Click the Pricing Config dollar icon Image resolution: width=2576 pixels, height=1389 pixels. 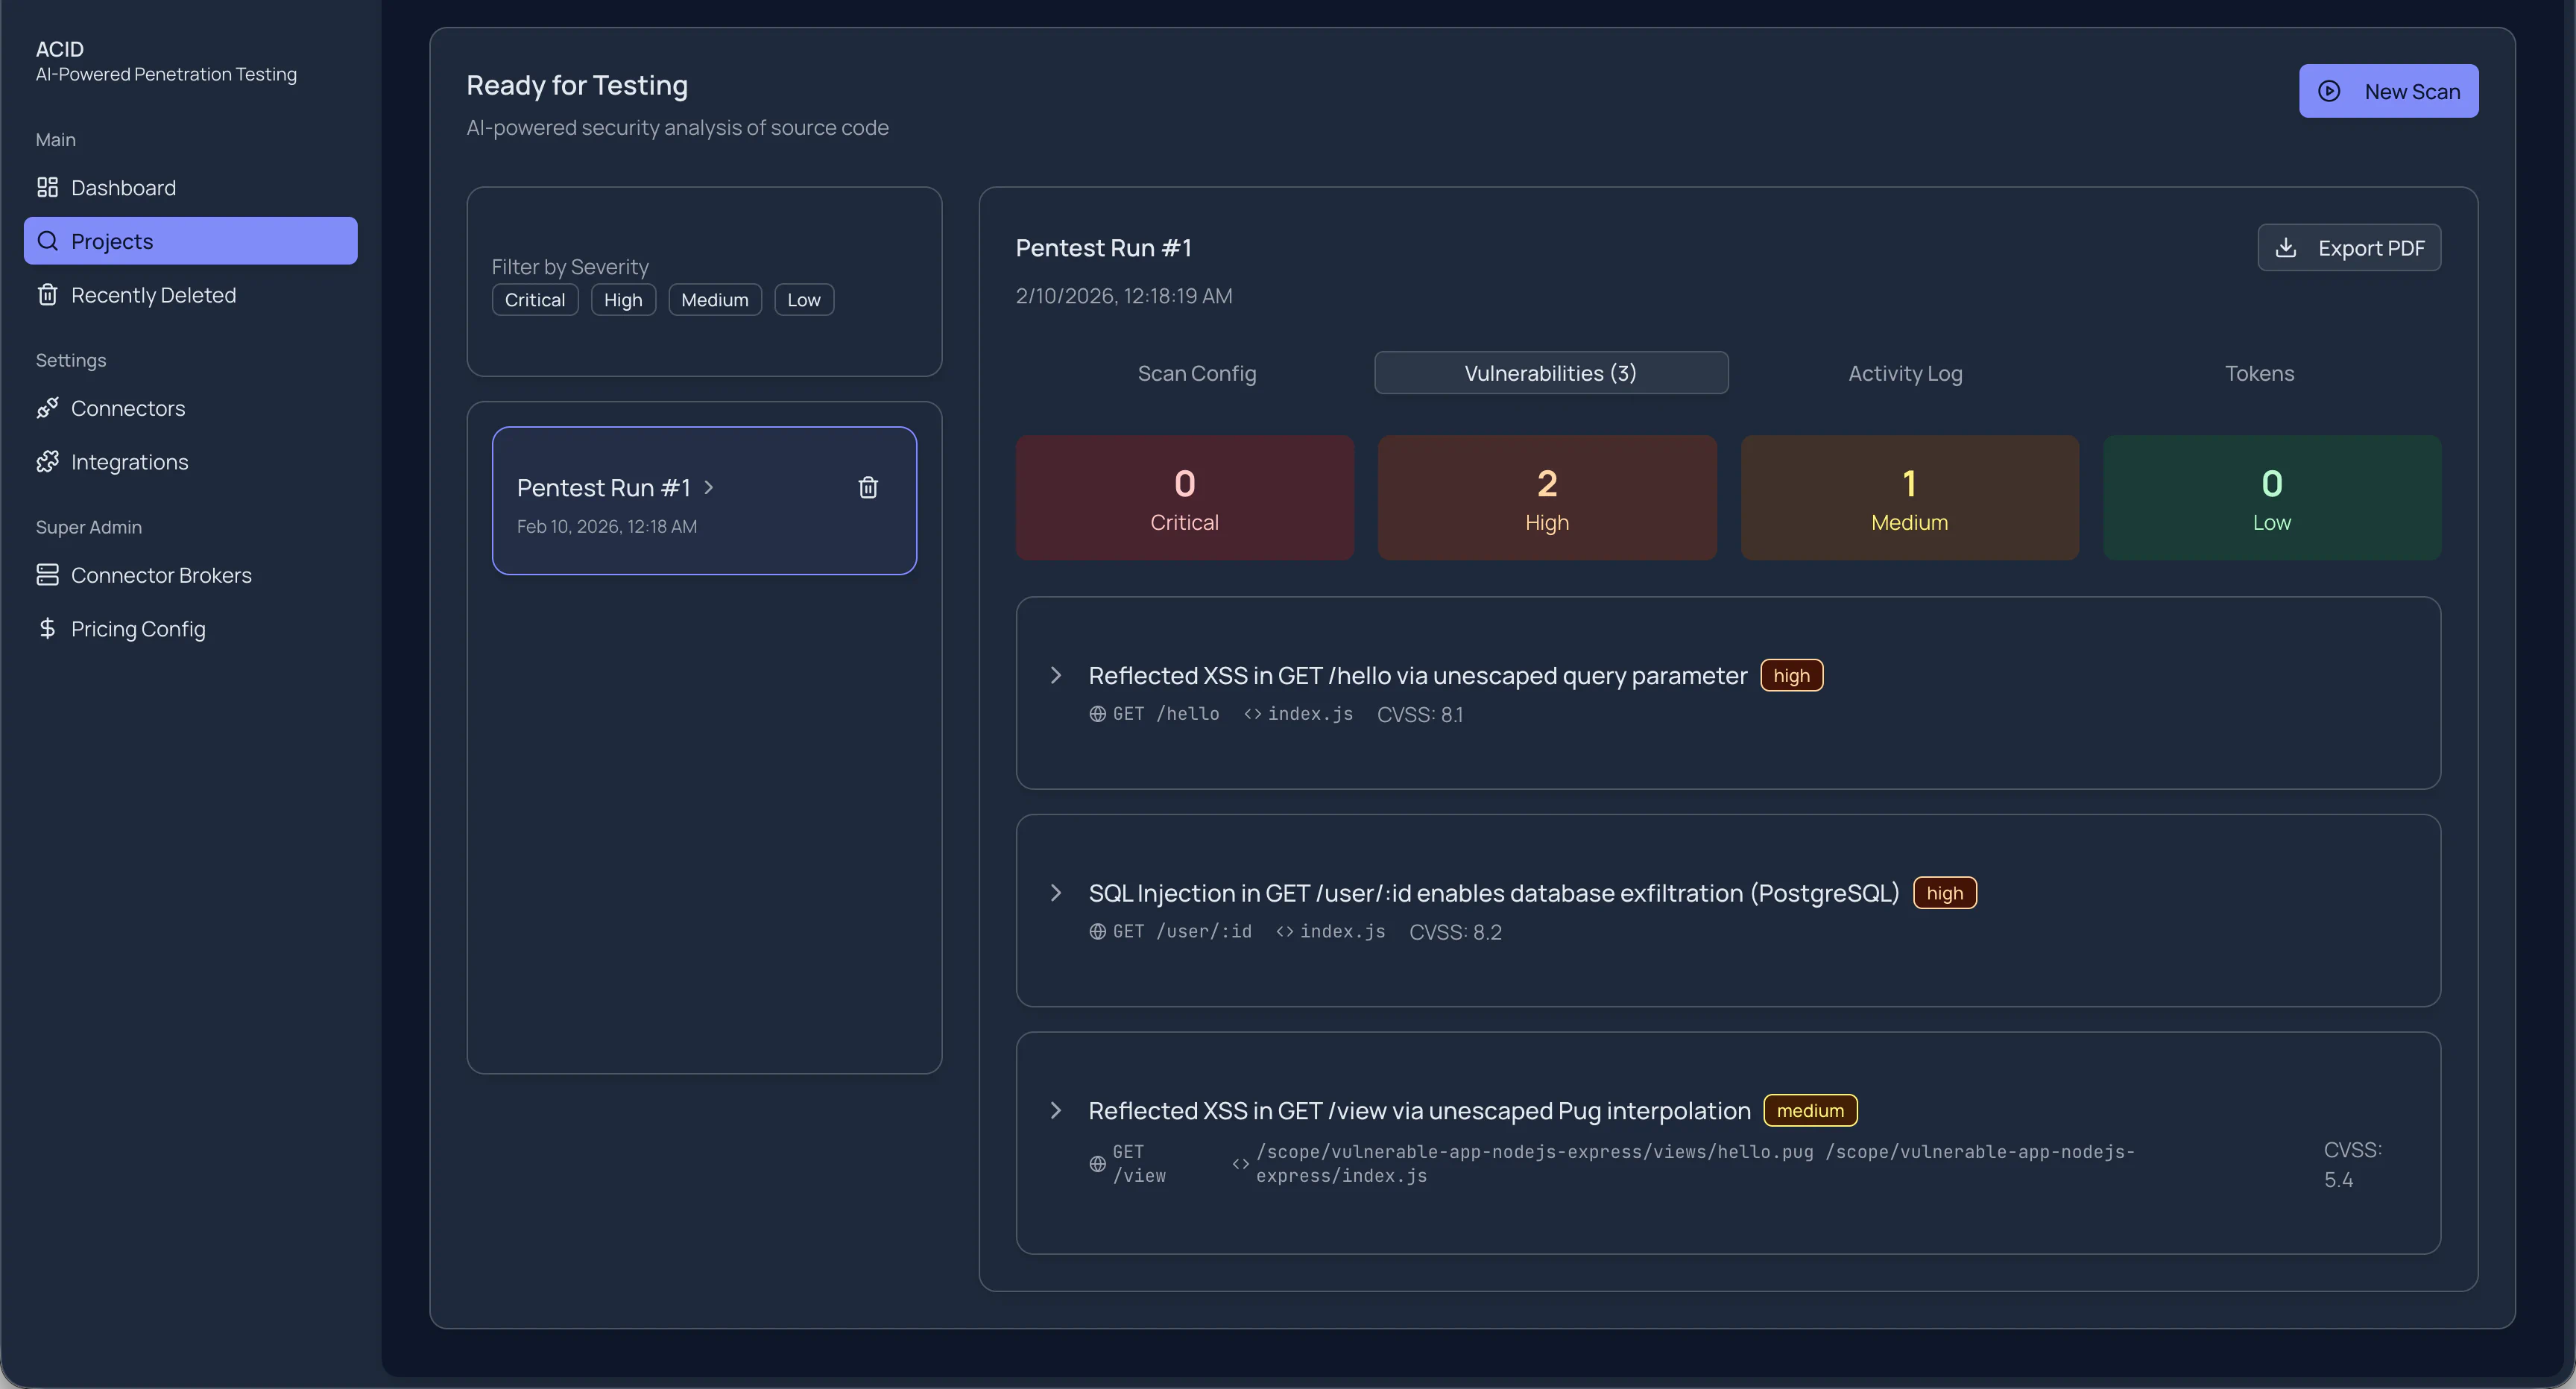[47, 628]
